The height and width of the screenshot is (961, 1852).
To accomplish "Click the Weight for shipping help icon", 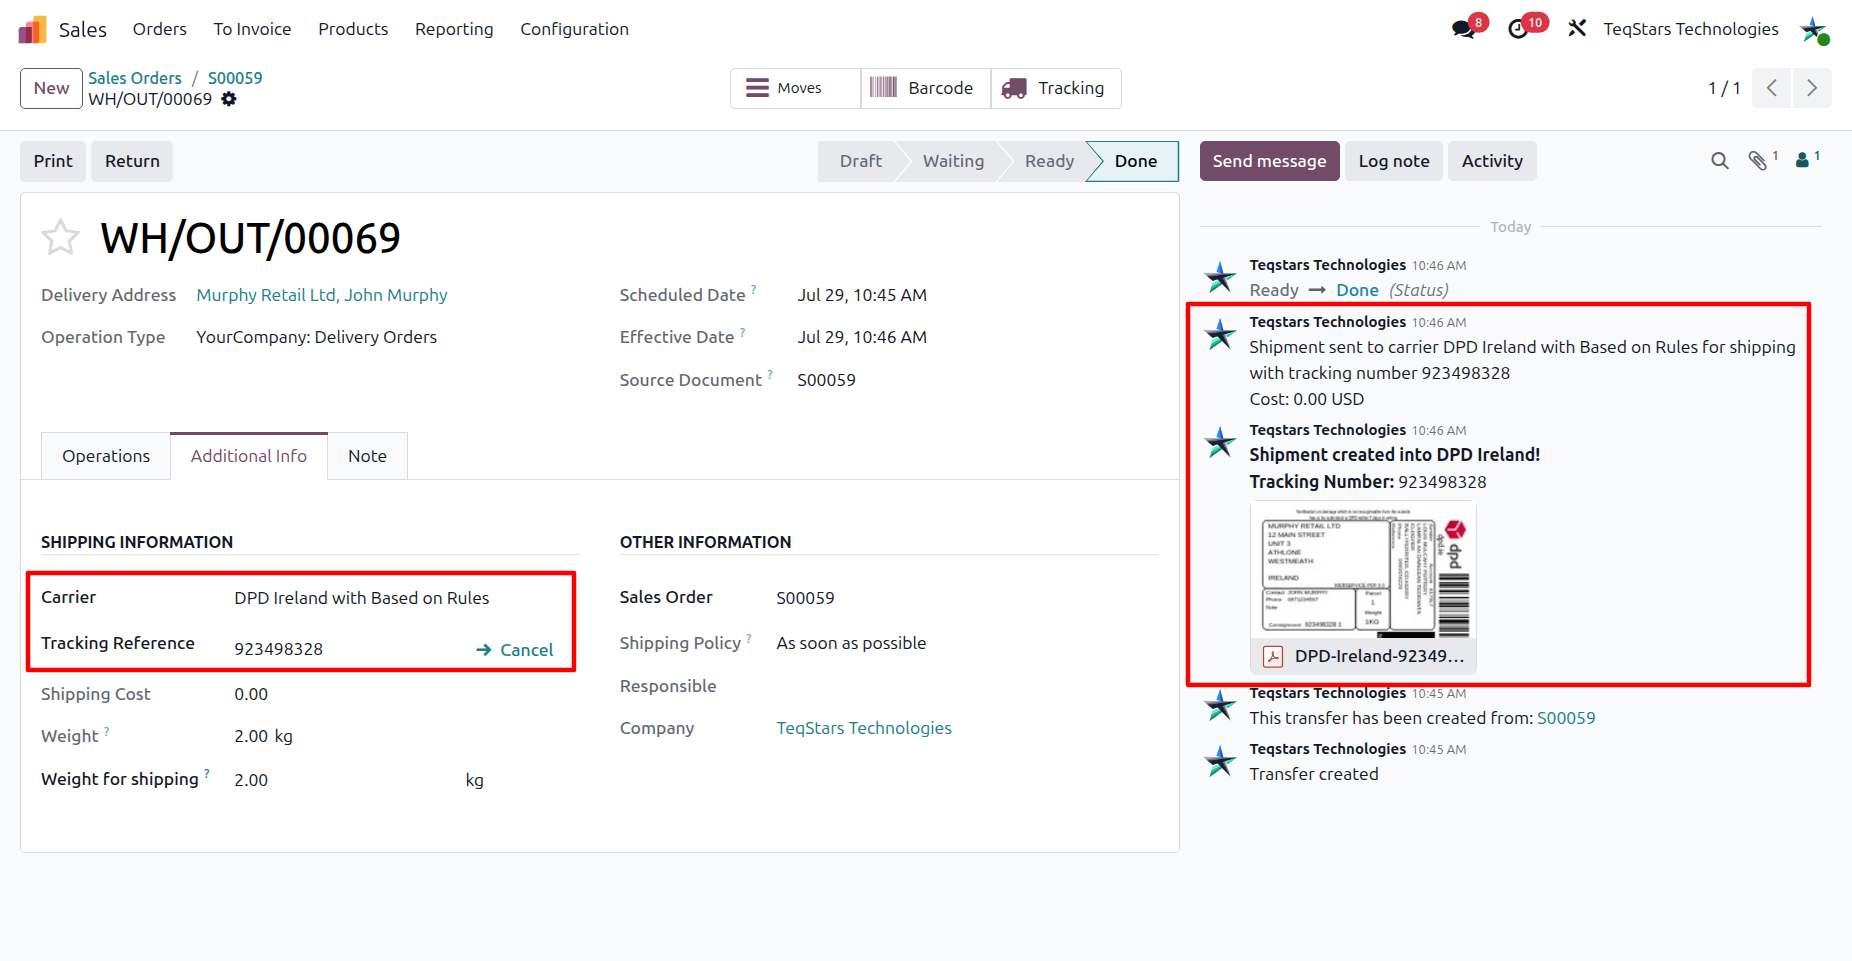I will point(207,774).
